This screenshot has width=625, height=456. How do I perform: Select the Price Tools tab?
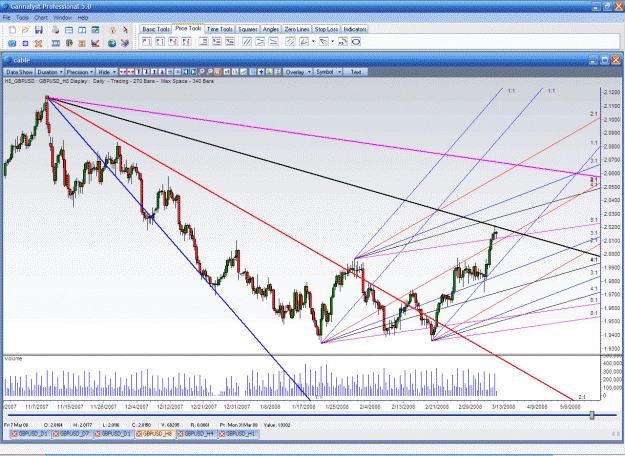coord(188,28)
